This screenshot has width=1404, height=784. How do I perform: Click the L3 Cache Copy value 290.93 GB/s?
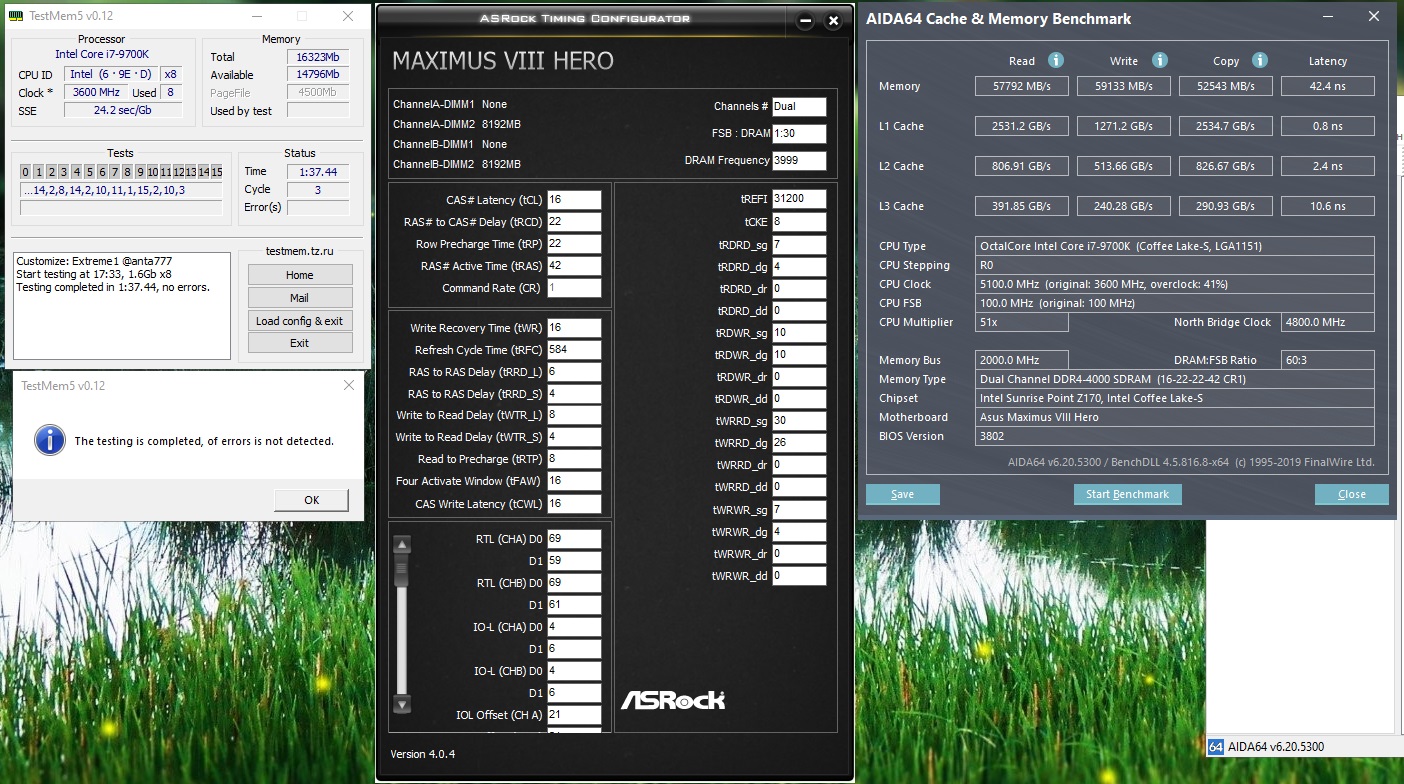tap(1226, 206)
